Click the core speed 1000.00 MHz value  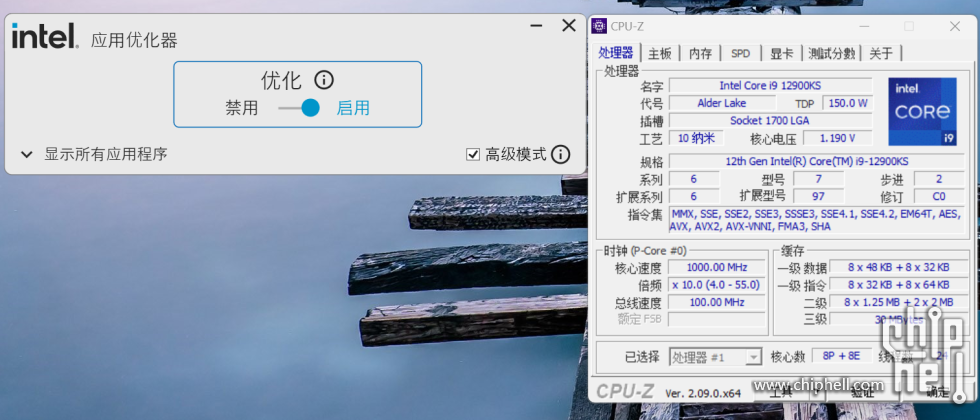click(717, 268)
